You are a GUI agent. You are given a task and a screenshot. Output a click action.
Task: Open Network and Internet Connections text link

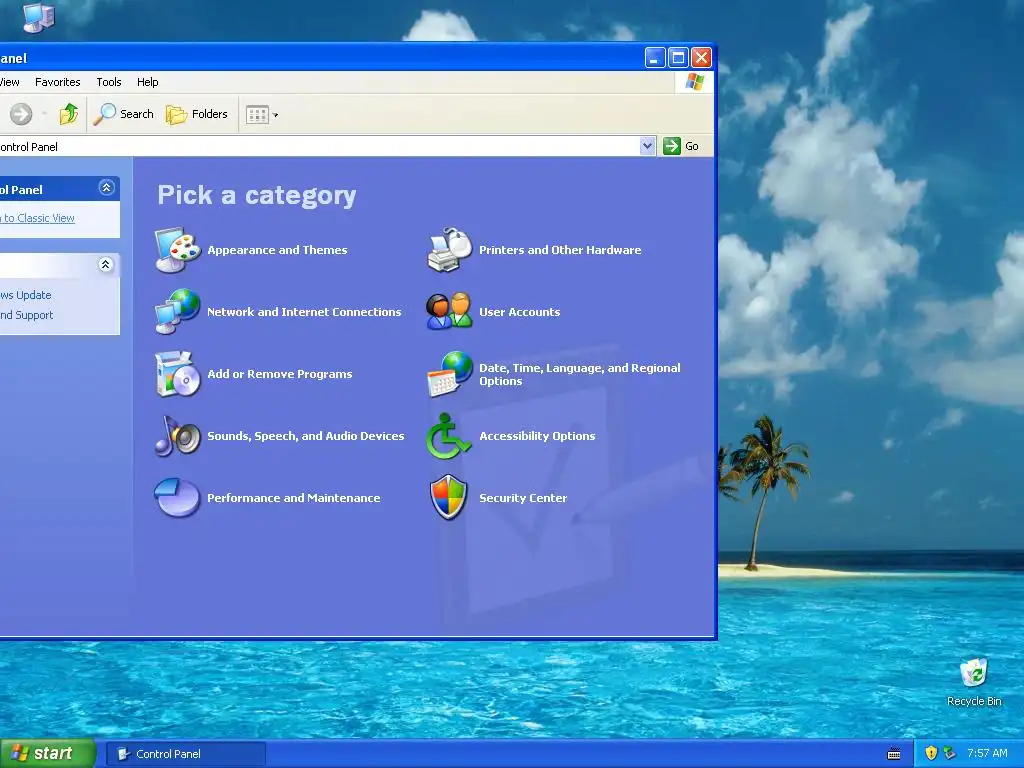click(x=304, y=312)
